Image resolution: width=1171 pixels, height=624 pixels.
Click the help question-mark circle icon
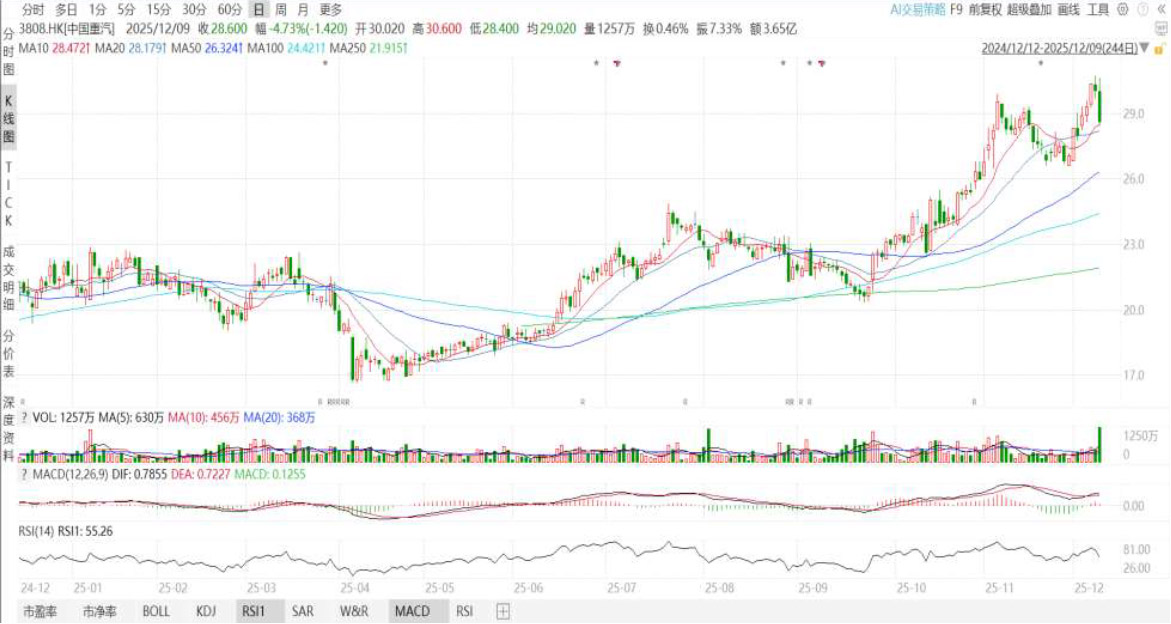pyautogui.click(x=1143, y=9)
